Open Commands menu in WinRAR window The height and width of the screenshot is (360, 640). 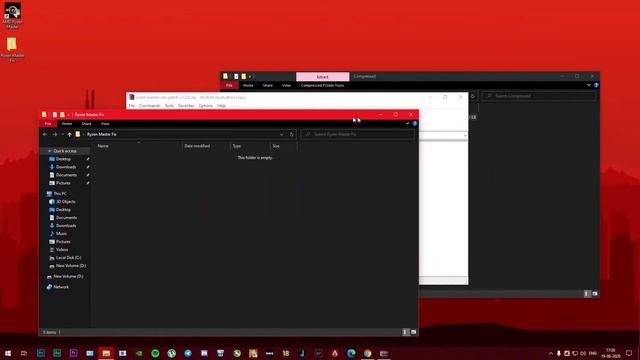[x=149, y=106]
